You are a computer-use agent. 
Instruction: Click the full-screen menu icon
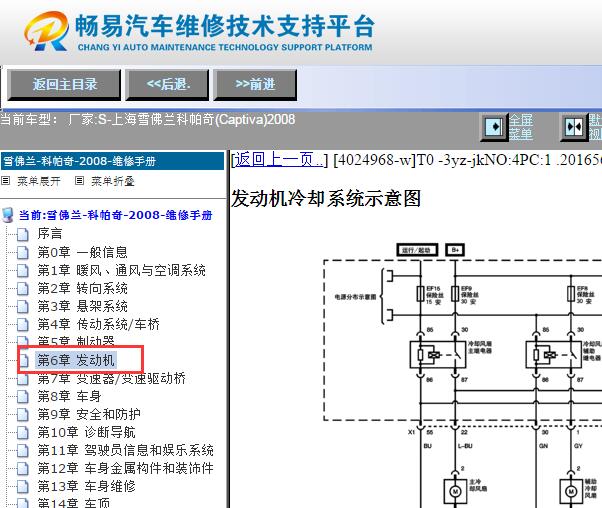[x=494, y=127]
